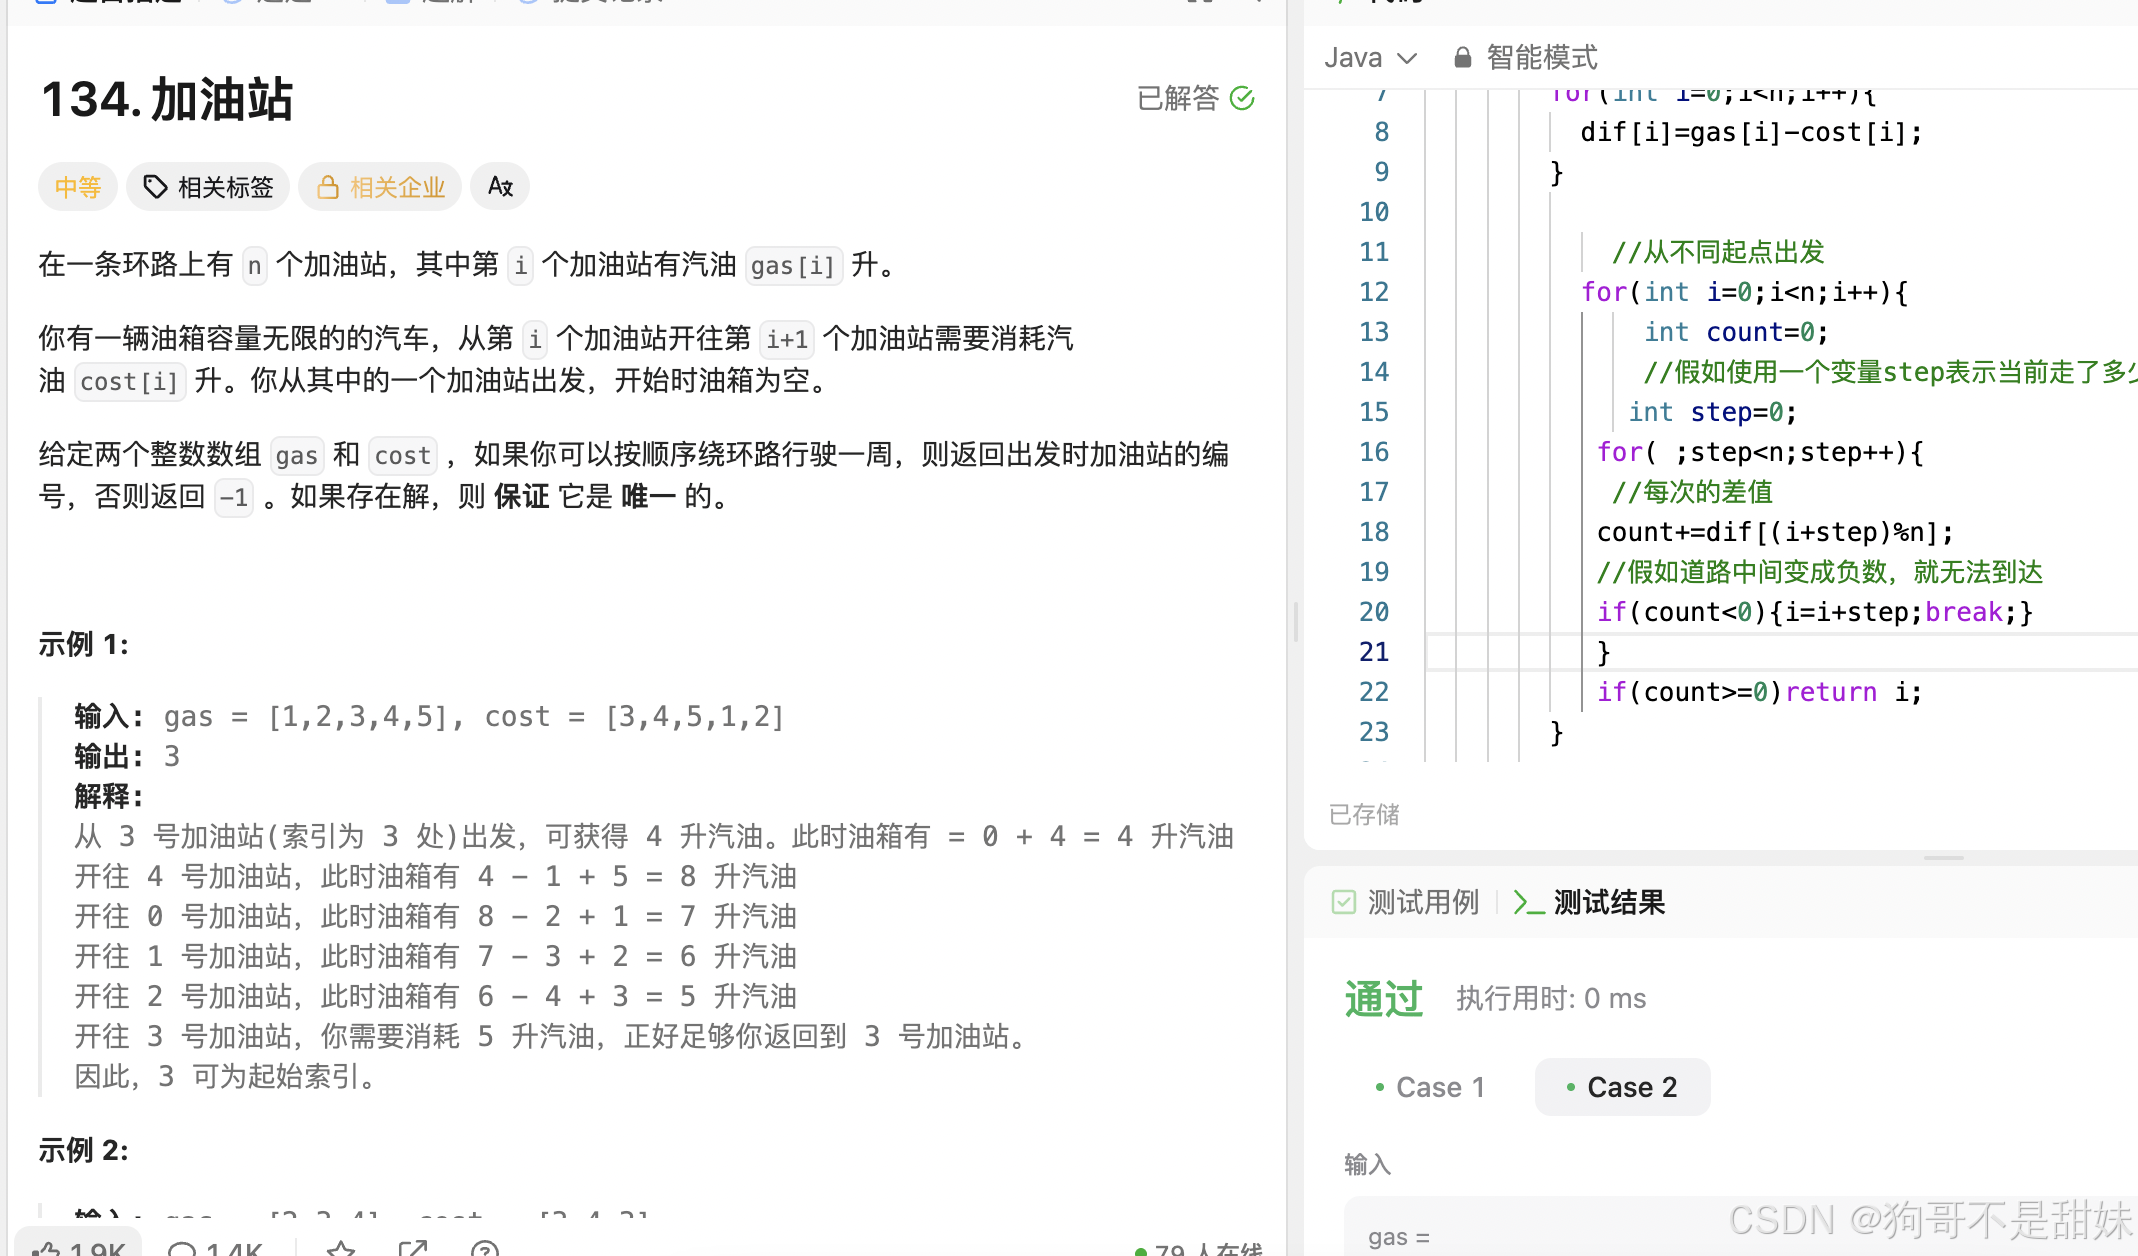Open the Java language dropdown
Image resolution: width=2138 pixels, height=1256 pixels.
(1370, 57)
